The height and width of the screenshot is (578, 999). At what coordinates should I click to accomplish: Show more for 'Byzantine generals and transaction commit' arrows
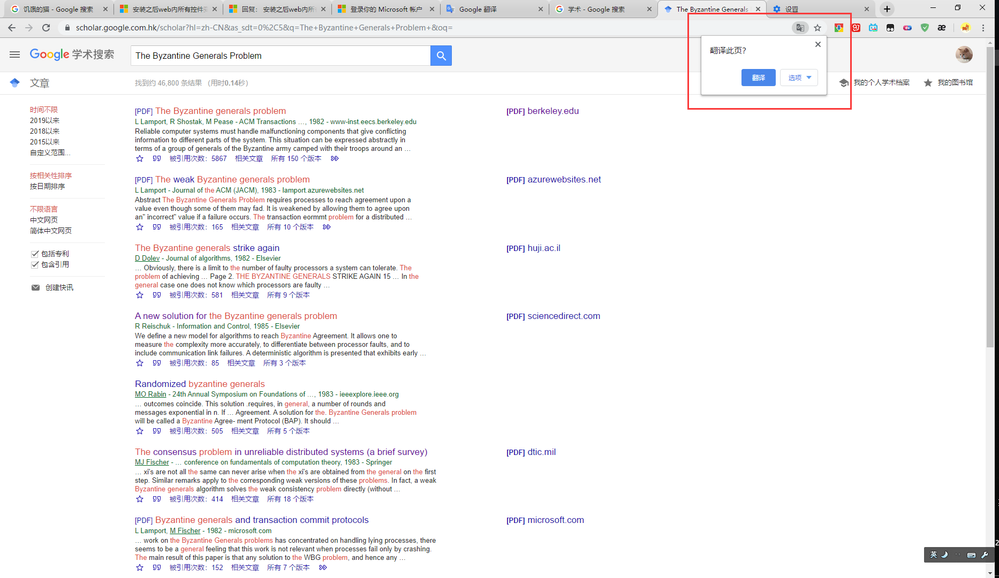tap(323, 567)
